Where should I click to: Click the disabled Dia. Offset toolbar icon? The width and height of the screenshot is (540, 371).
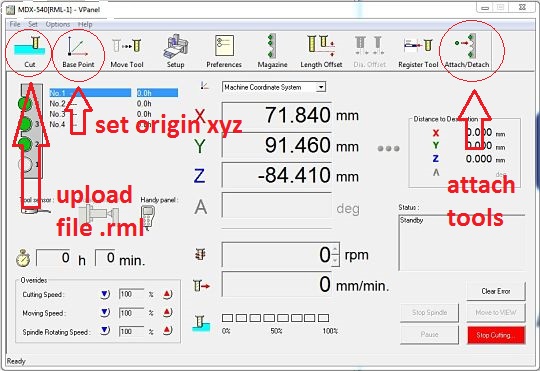[x=370, y=51]
